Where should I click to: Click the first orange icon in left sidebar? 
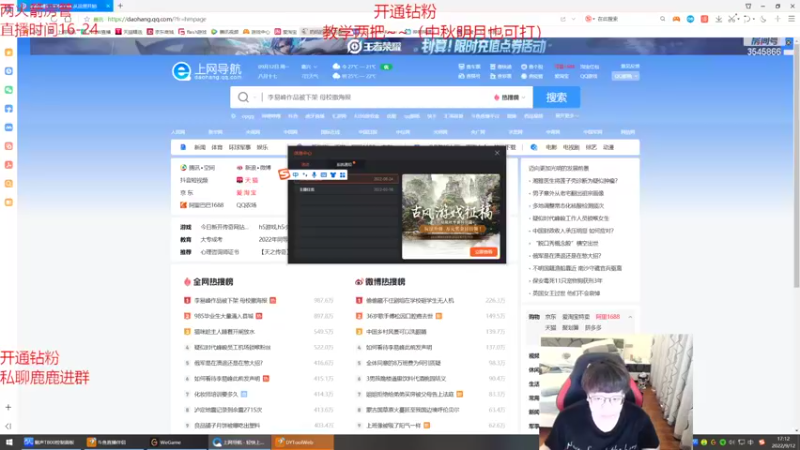coord(9,53)
